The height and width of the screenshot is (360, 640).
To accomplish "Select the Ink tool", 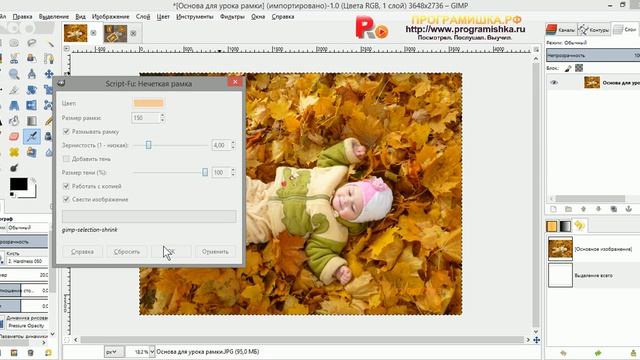I will point(48,136).
